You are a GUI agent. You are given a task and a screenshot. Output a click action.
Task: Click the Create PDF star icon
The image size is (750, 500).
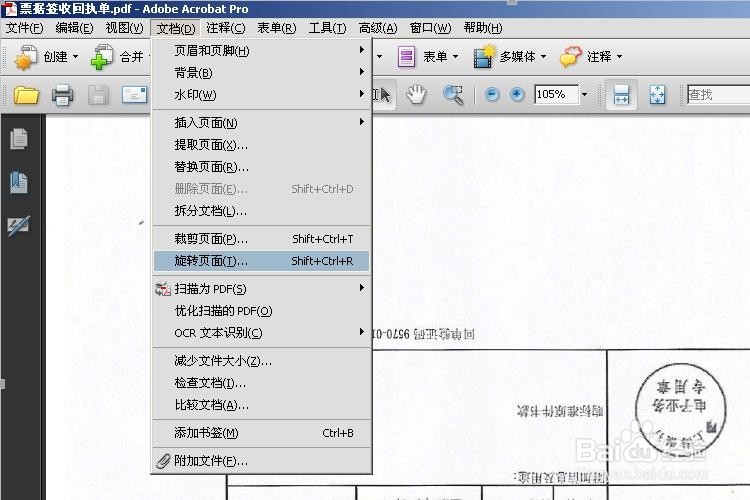(26, 57)
